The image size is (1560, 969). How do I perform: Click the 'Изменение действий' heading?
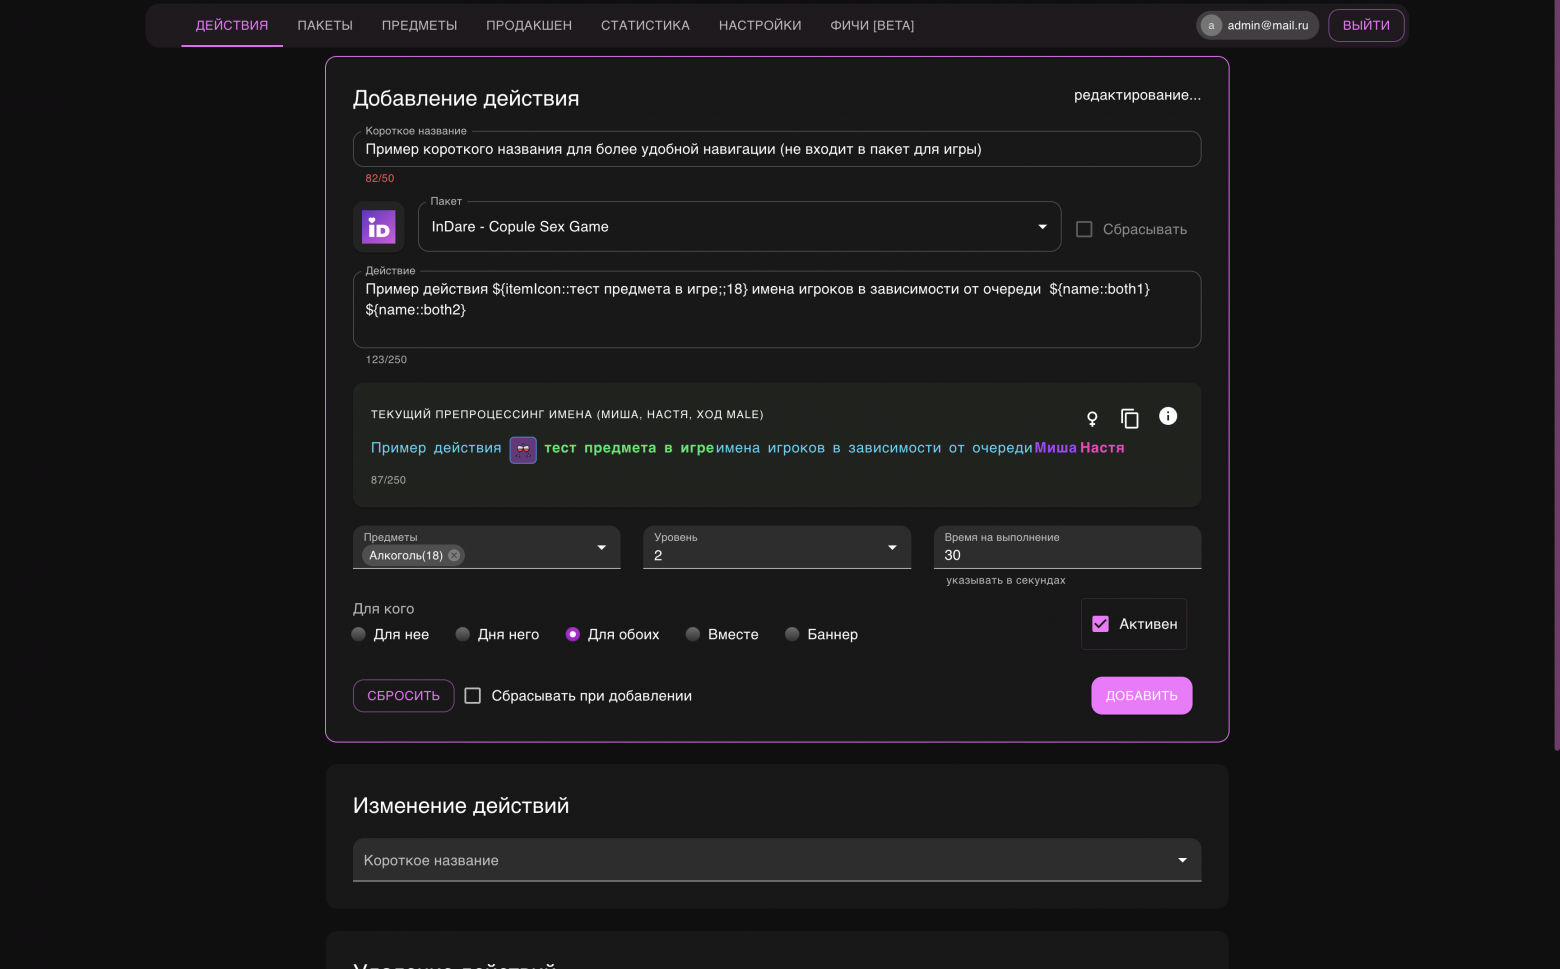click(x=461, y=806)
